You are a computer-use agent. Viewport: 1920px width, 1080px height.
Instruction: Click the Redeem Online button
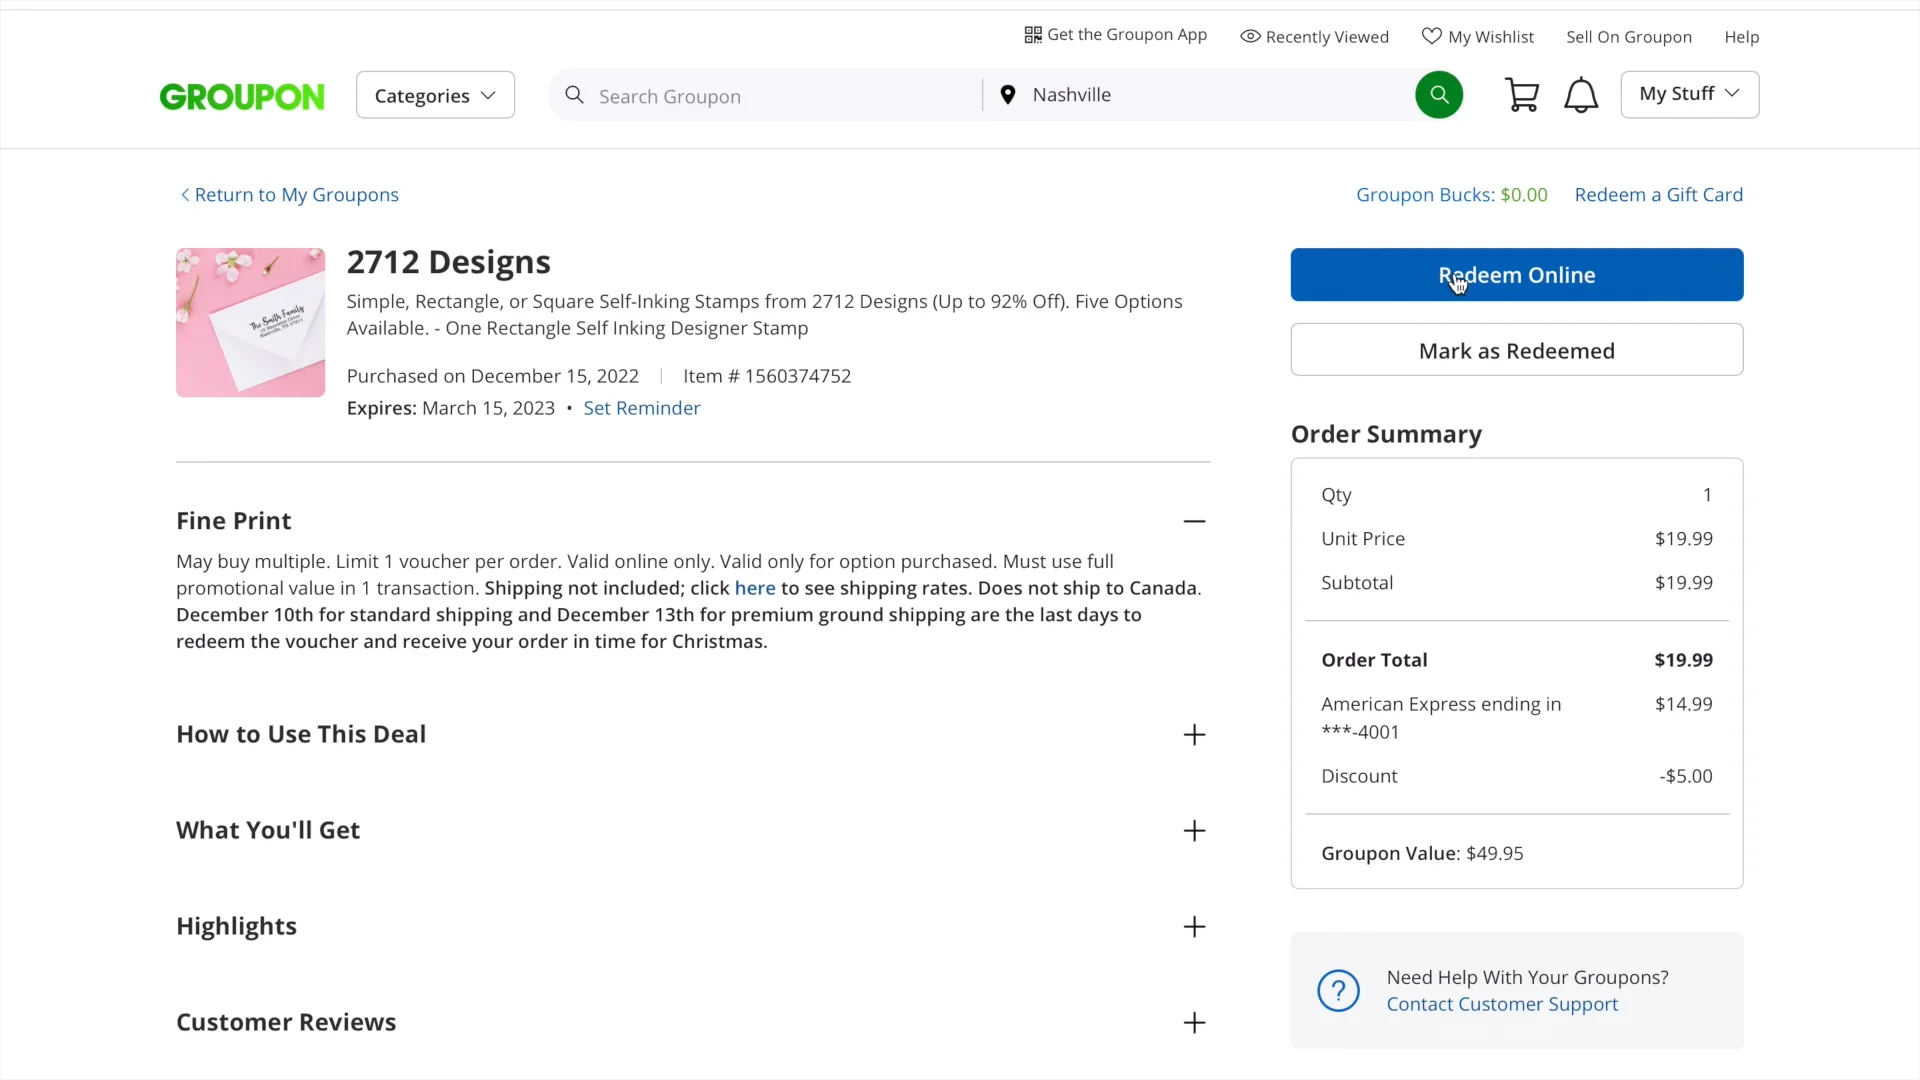point(1516,275)
